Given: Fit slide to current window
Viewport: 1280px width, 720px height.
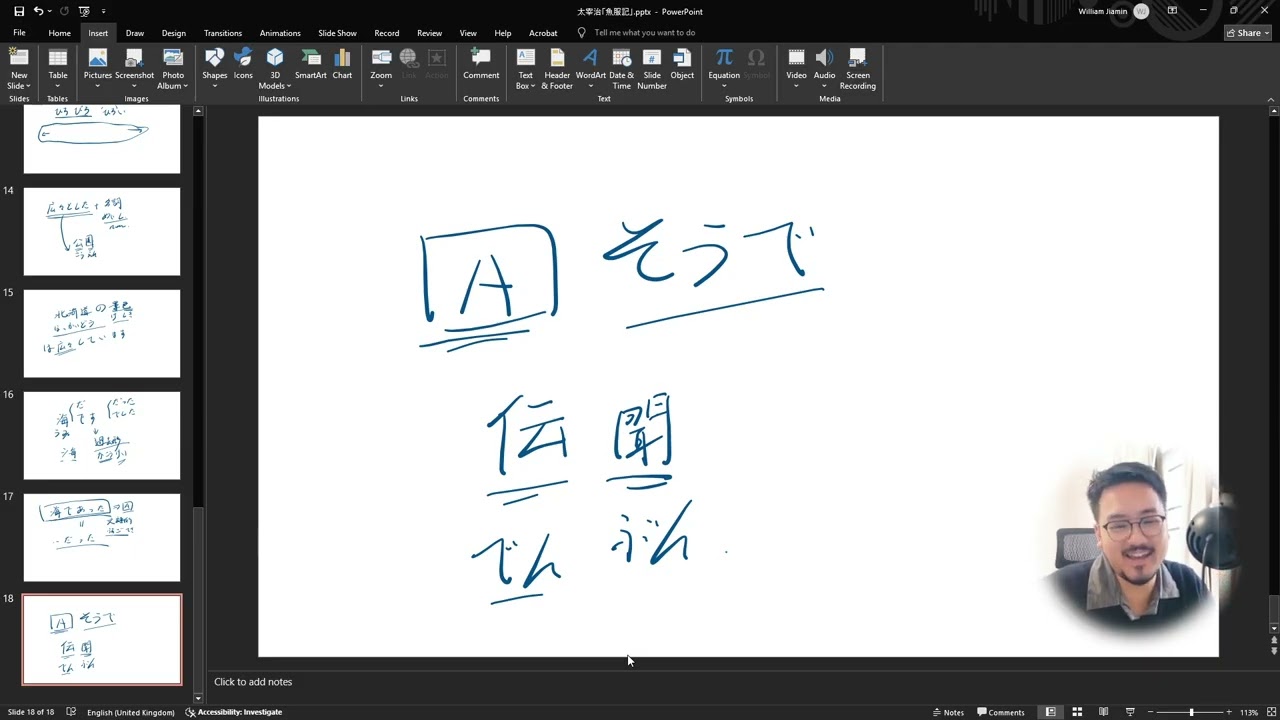Looking at the screenshot, I should click(1270, 712).
